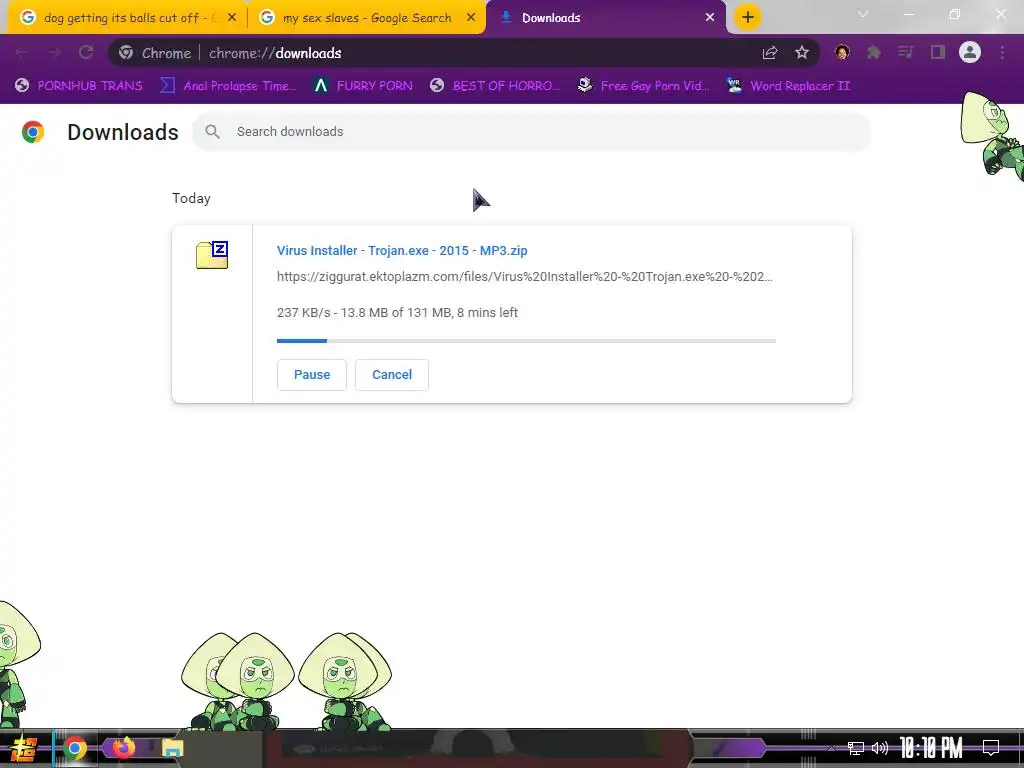Click the browser forward arrow
This screenshot has height=768, width=1024.
pyautogui.click(x=54, y=53)
